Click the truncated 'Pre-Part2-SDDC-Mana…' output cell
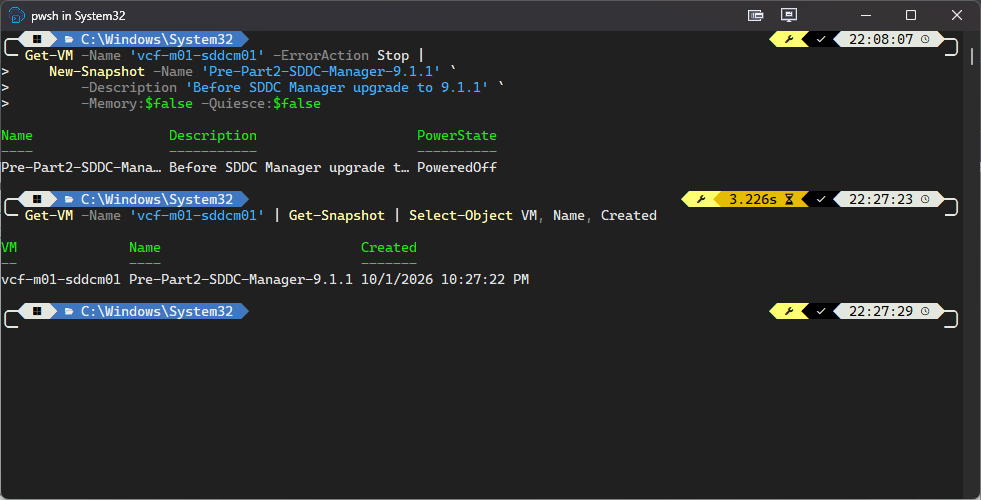 pos(81,167)
